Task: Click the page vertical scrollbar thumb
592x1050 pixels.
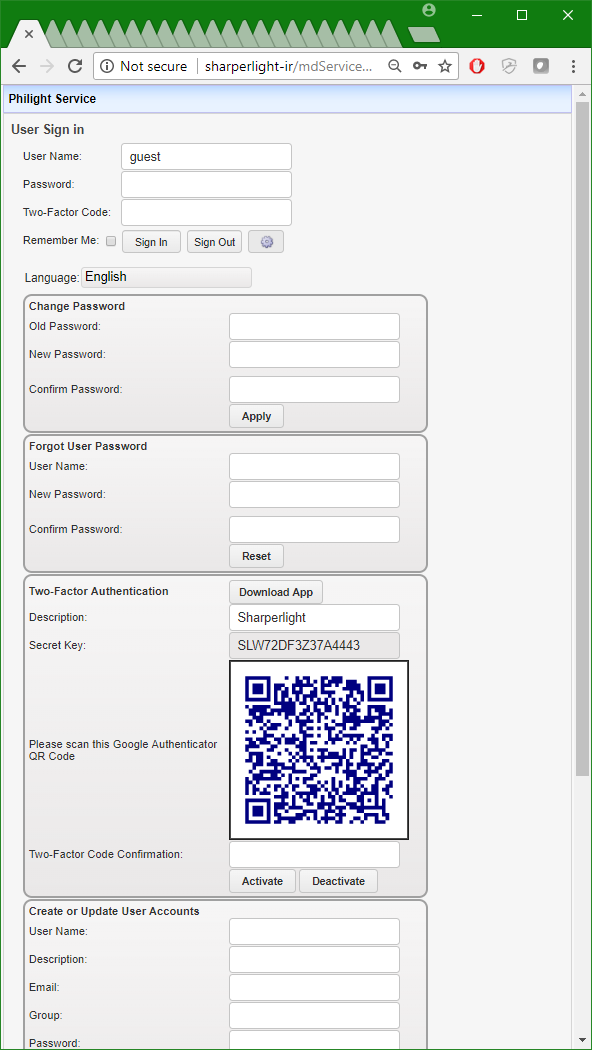Action: pyautogui.click(x=583, y=439)
